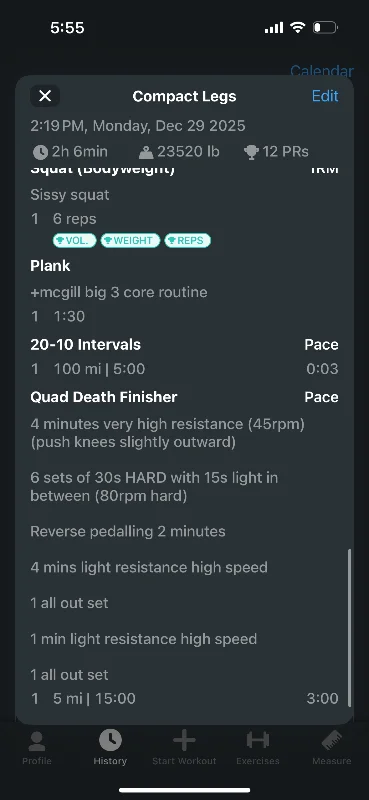Select the WEIGHT personal record badge

[130, 241]
